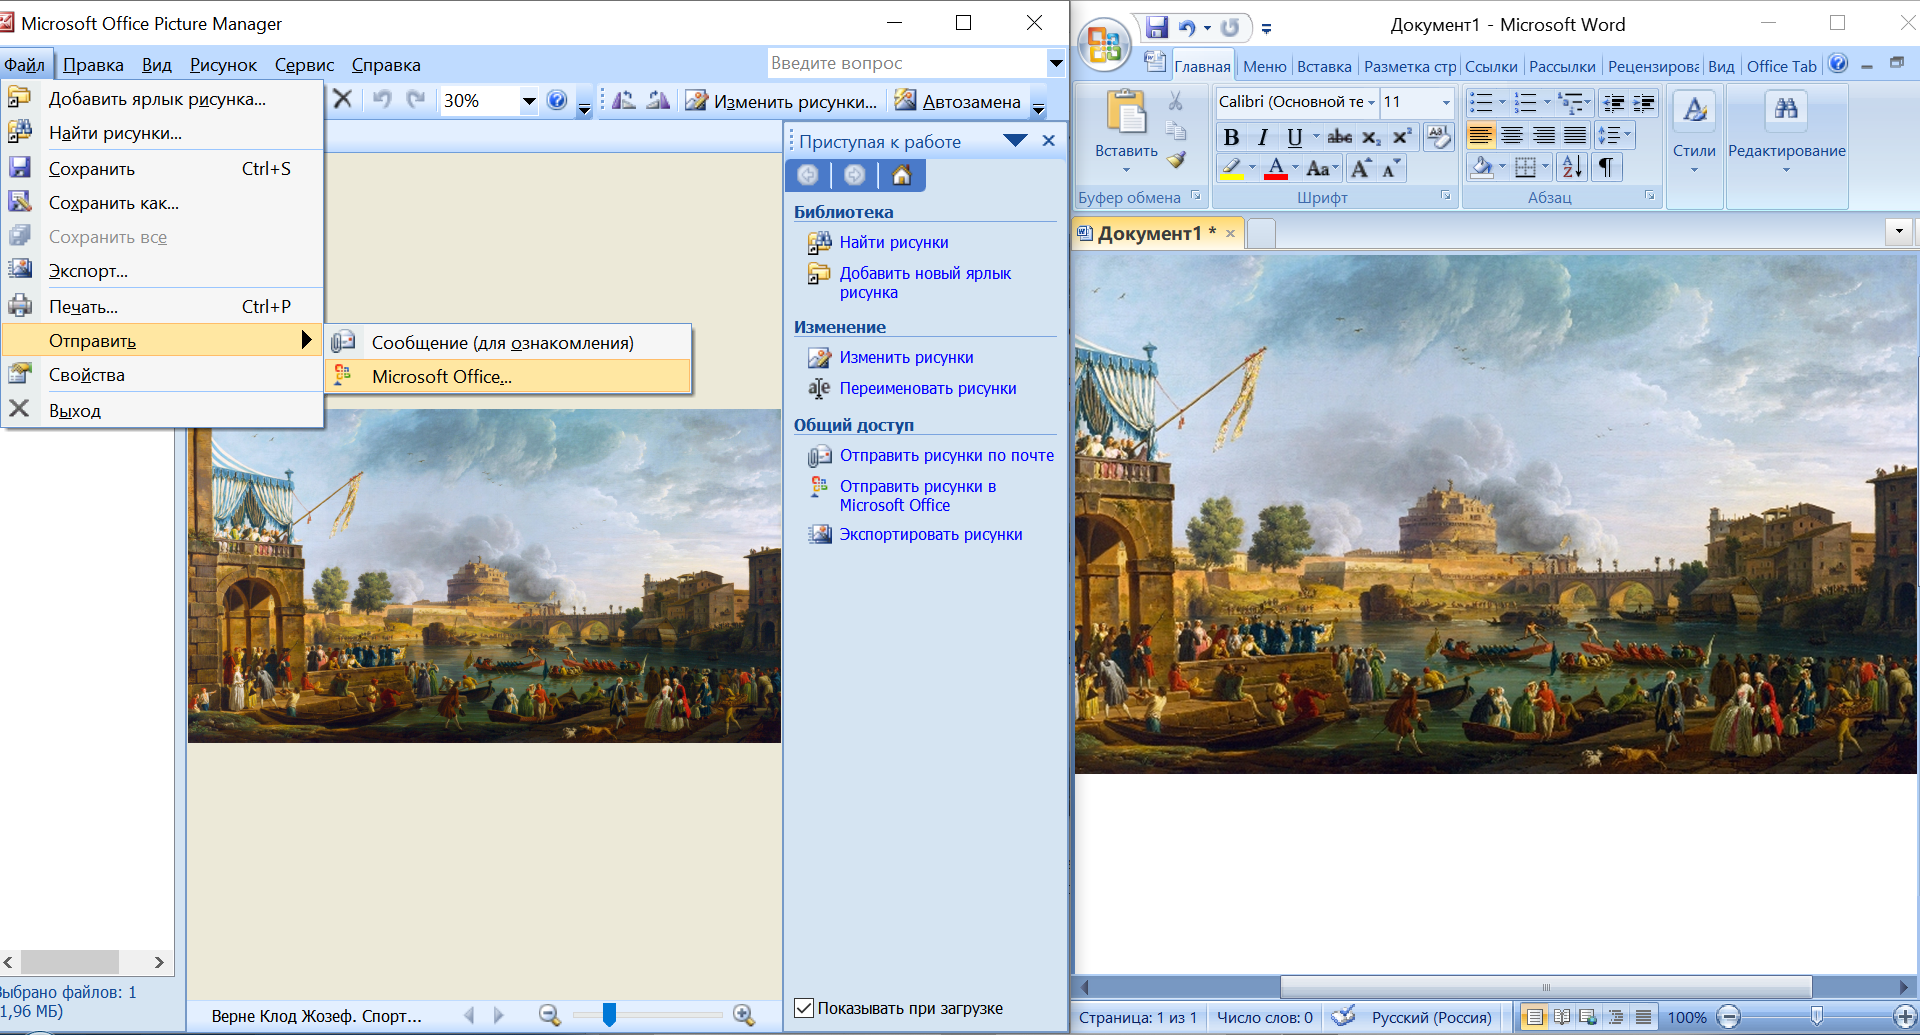Image resolution: width=1920 pixels, height=1035 pixels.
Task: Click 'Введите вопрос' help search field
Action: pos(907,63)
